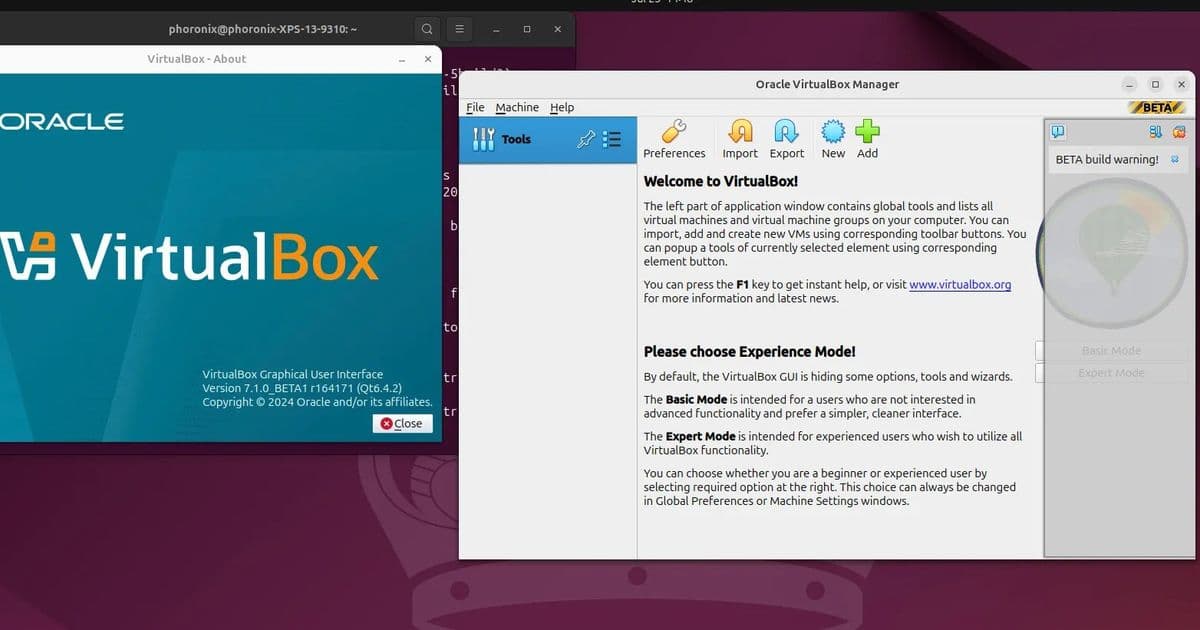
Task: Export an appliance
Action: click(787, 138)
